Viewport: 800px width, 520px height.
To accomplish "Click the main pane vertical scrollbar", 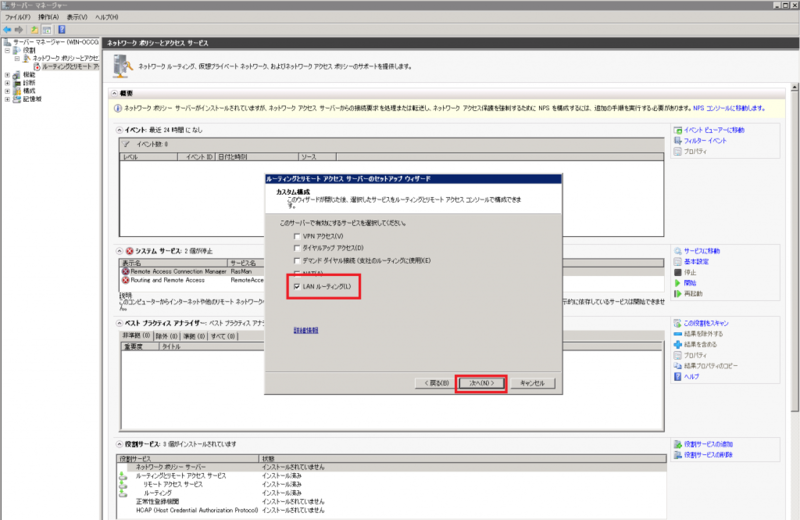I will tap(794, 250).
